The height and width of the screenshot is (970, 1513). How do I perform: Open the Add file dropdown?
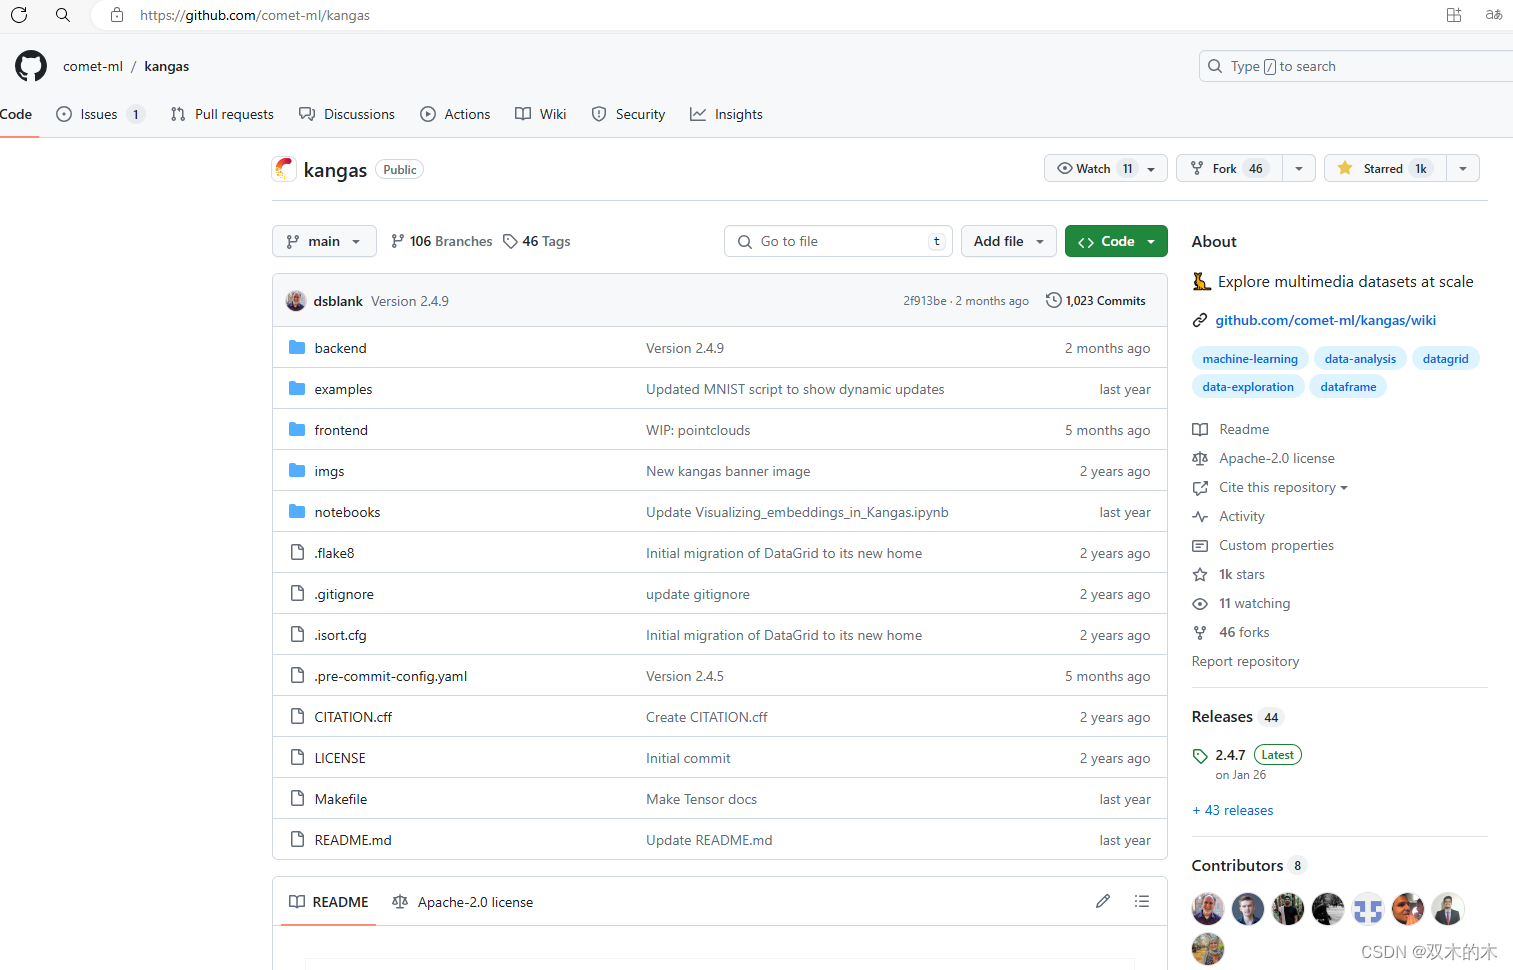(x=1009, y=241)
